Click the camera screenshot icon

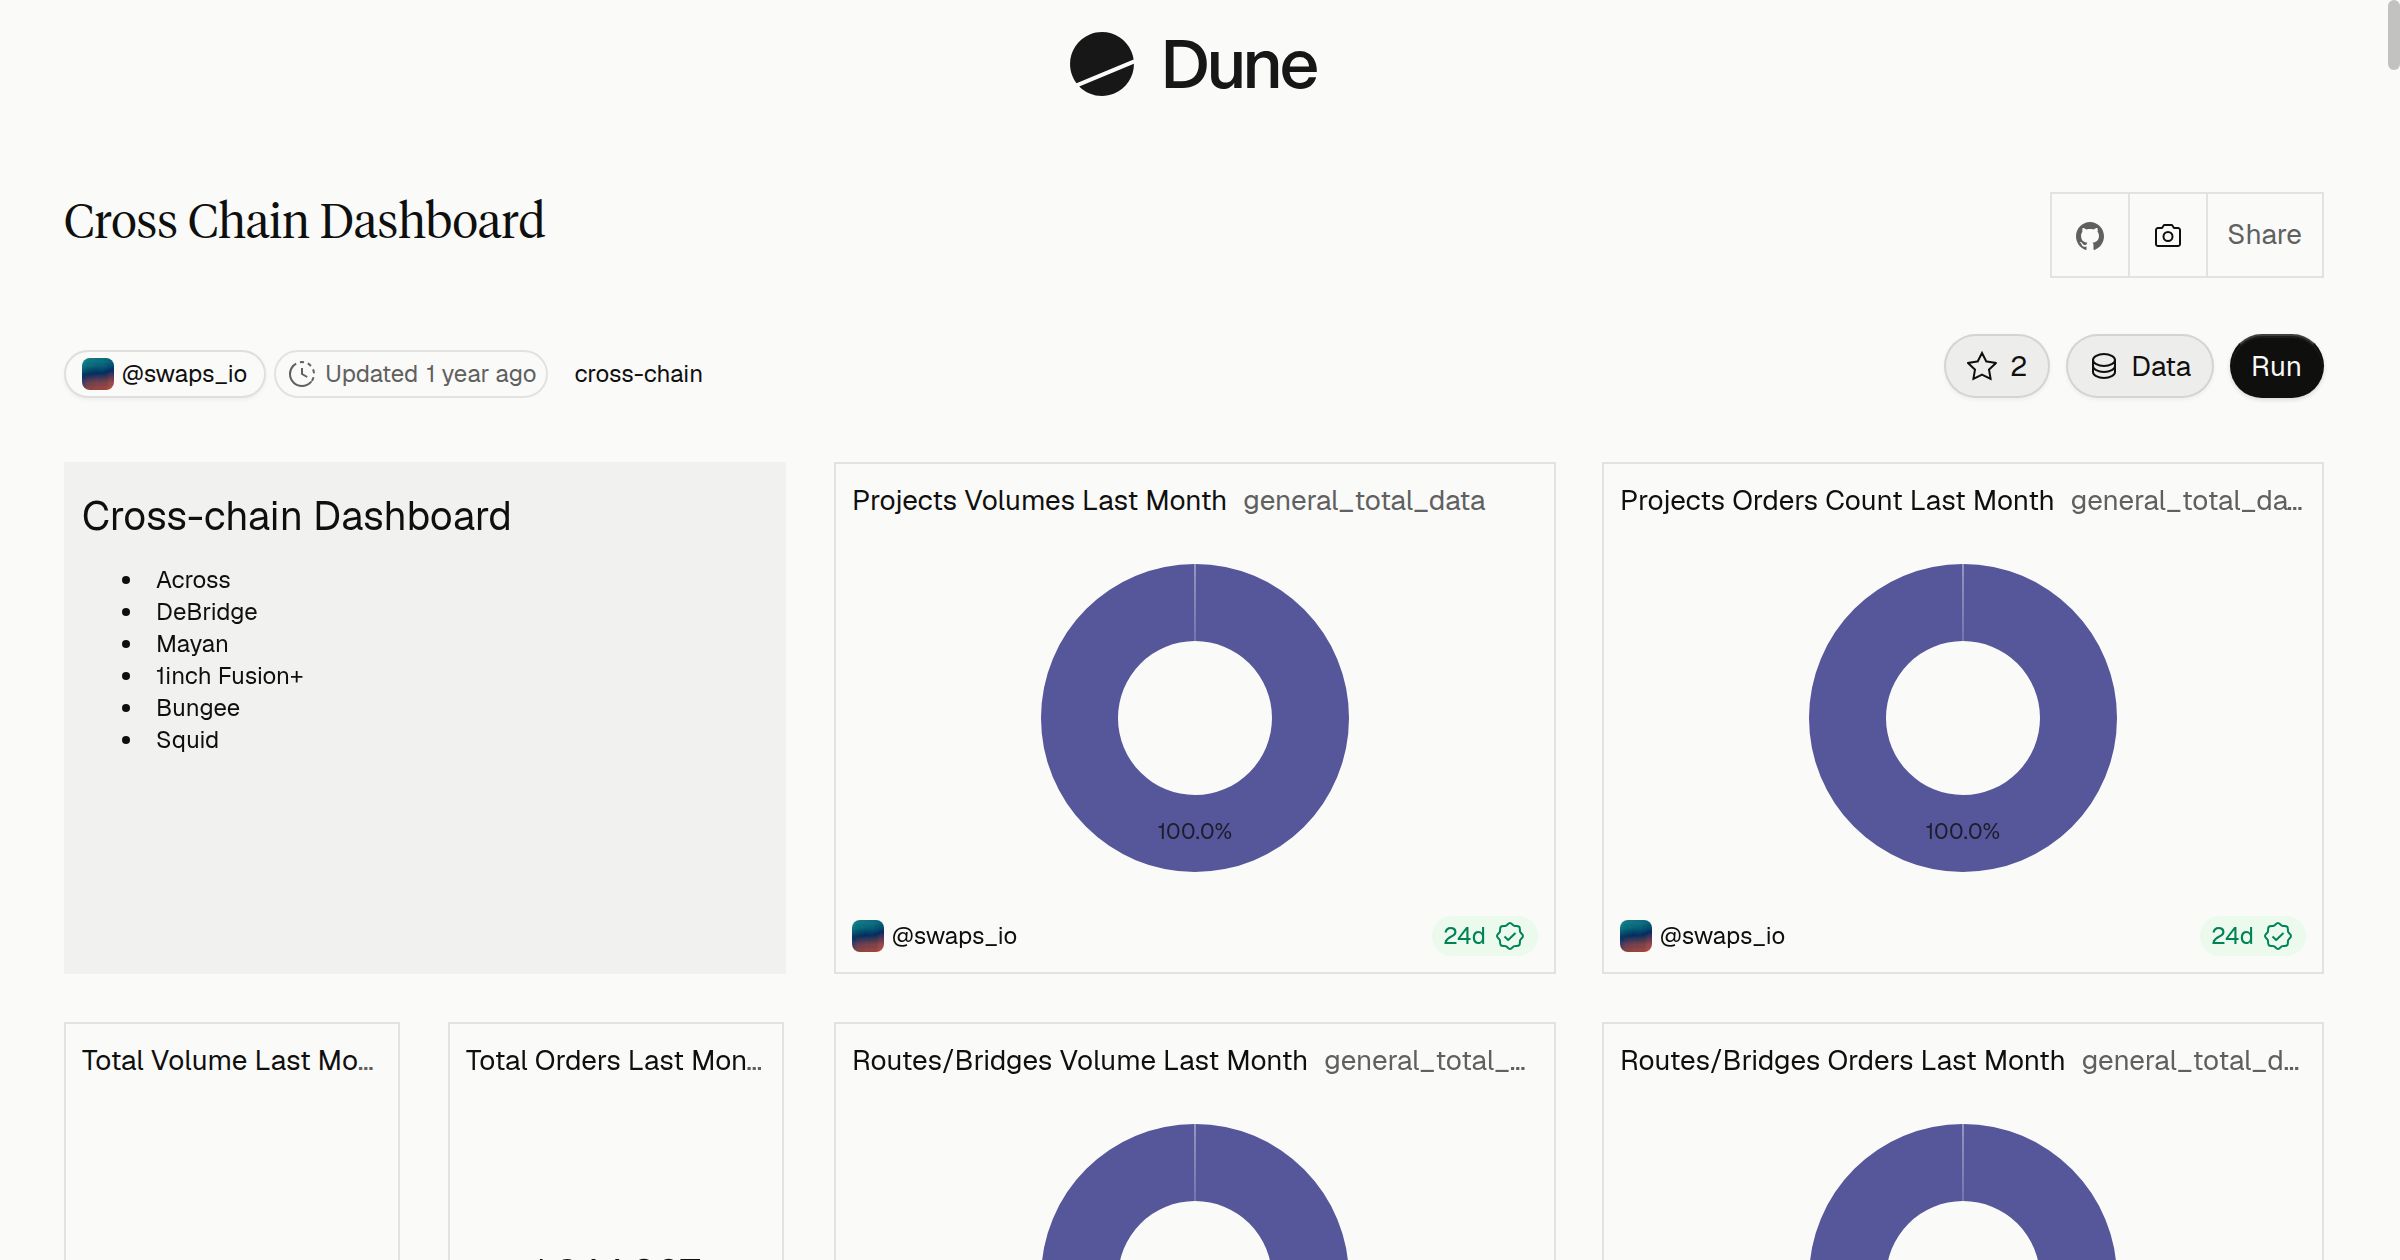pos(2167,235)
